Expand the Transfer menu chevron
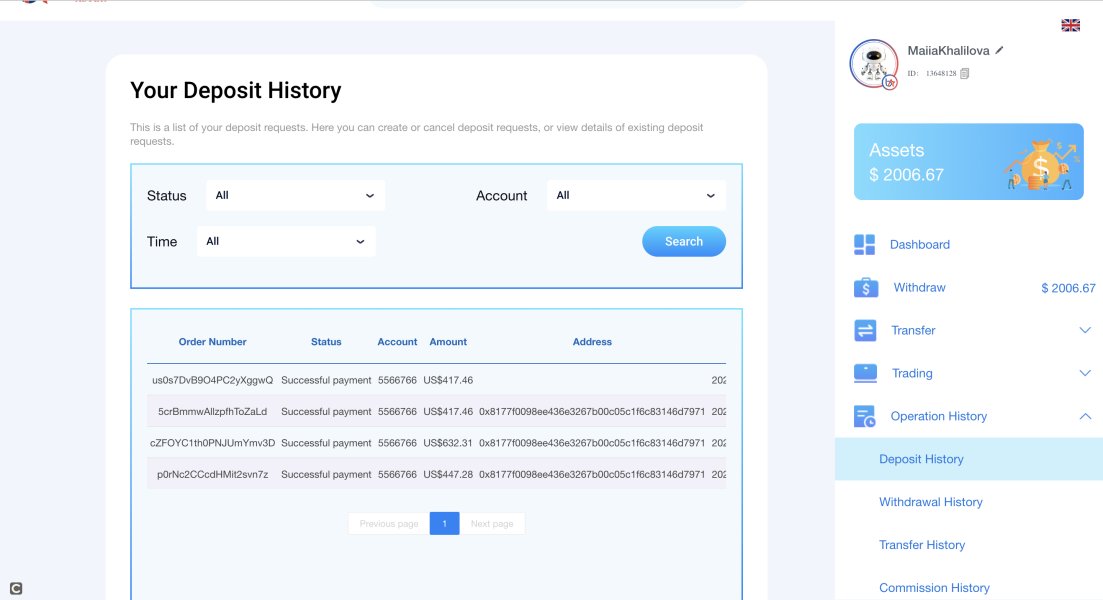Image resolution: width=1103 pixels, height=600 pixels. click(1085, 330)
